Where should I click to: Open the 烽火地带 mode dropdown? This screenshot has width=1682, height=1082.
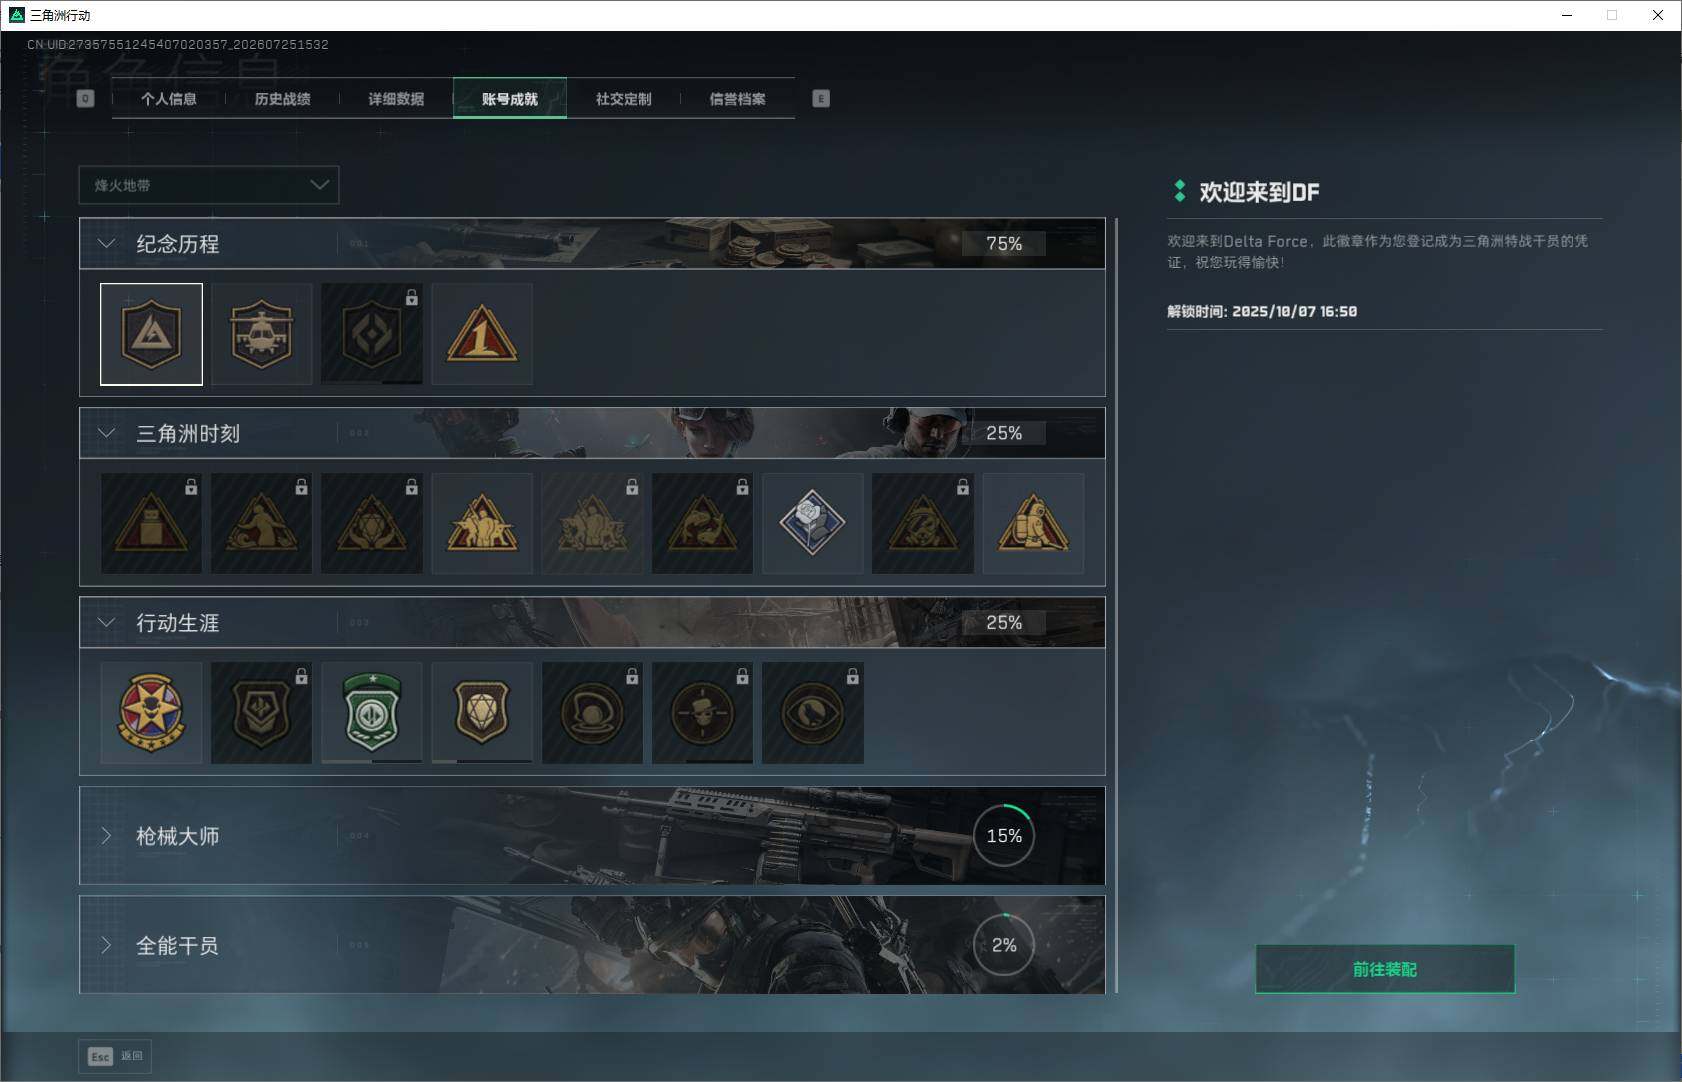pyautogui.click(x=209, y=185)
